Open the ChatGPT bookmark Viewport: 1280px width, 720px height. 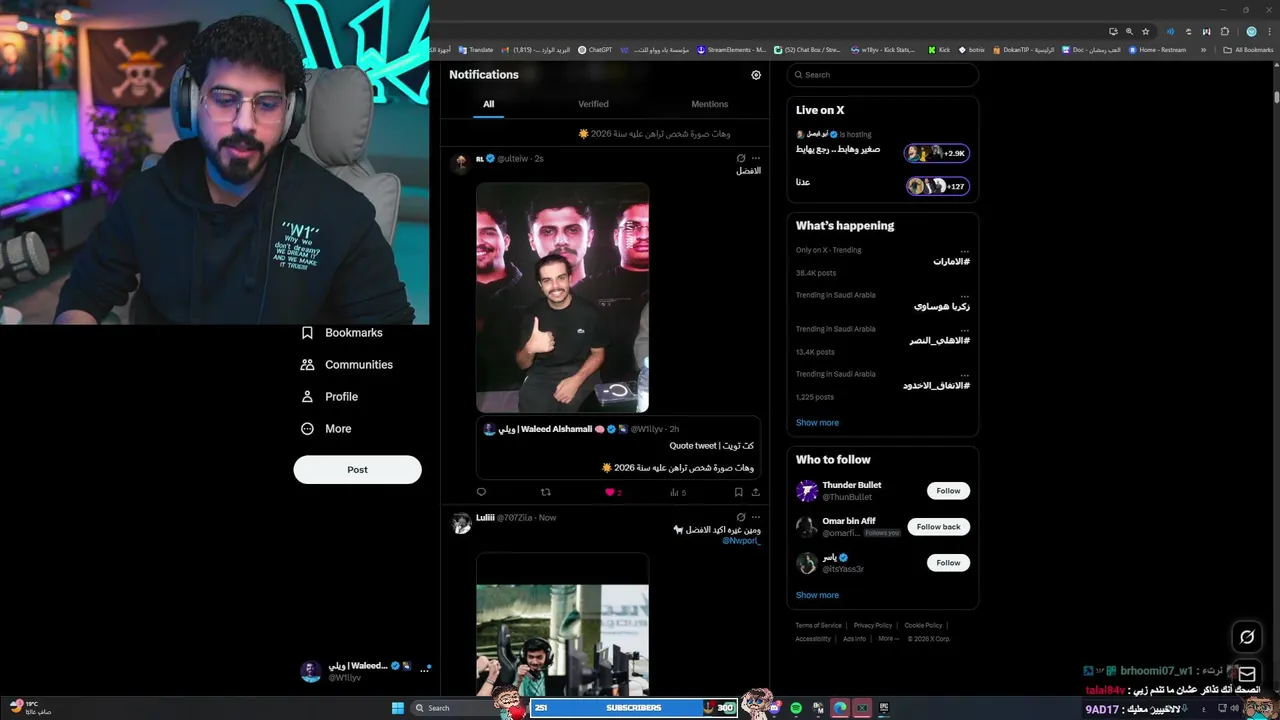pos(595,49)
